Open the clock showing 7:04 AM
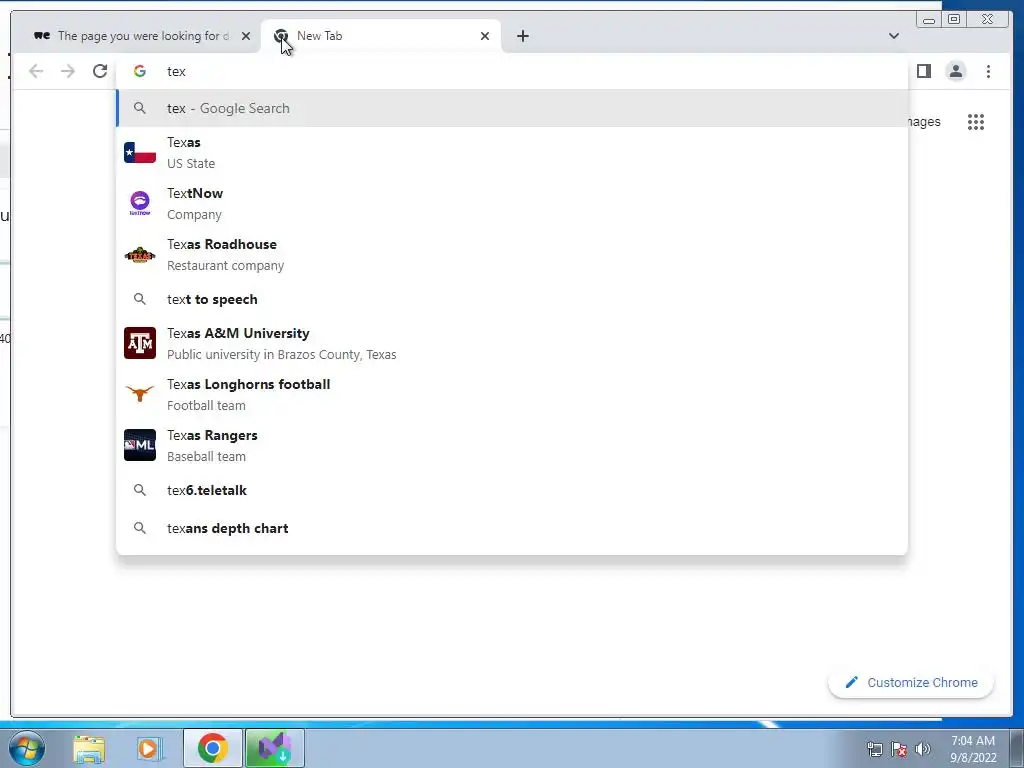This screenshot has width=1024, height=768. tap(973, 749)
